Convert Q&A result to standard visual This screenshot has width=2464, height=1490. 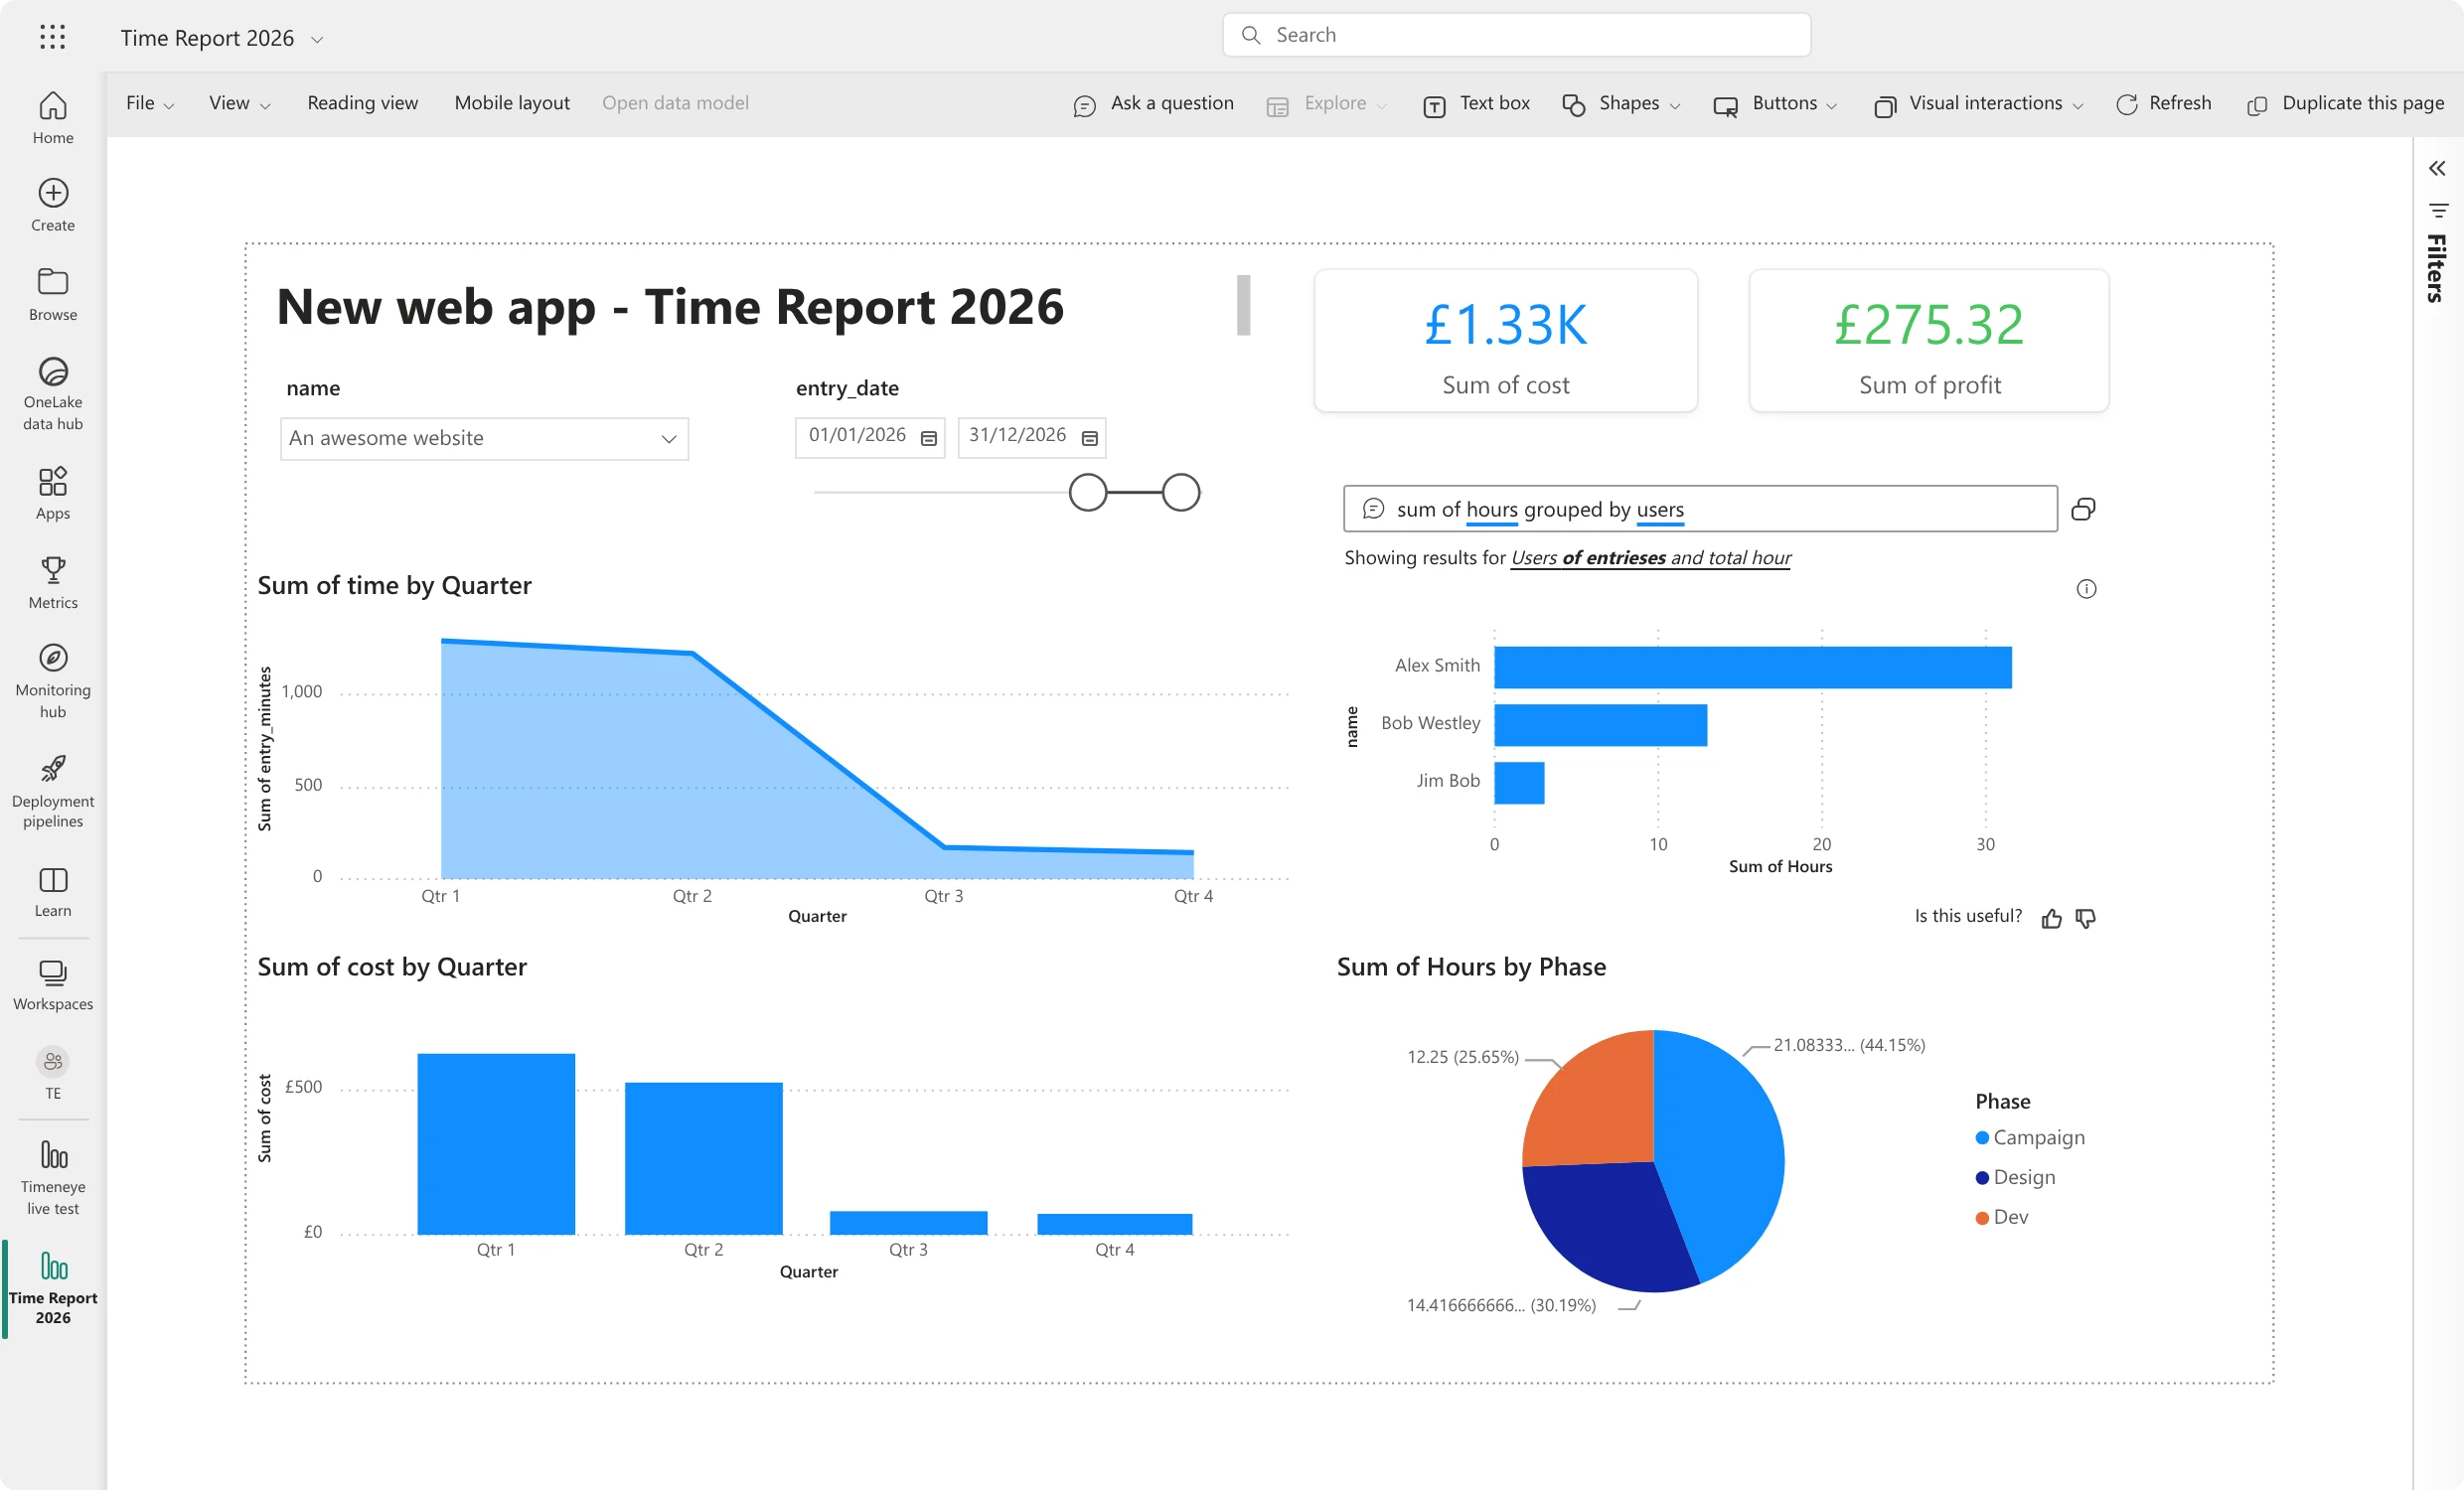[2083, 509]
